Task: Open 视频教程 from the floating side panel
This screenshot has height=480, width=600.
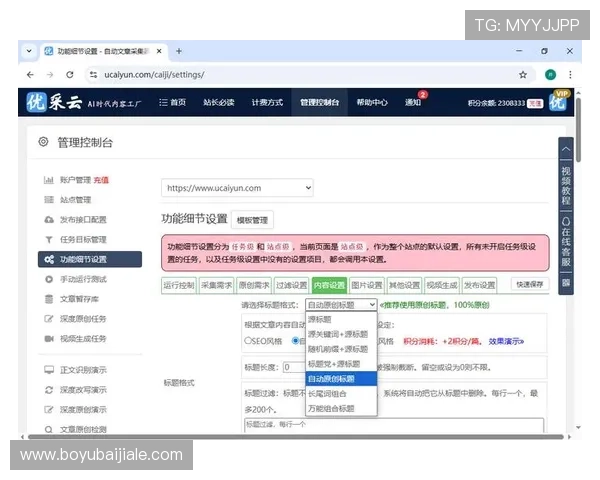Action: [566, 185]
